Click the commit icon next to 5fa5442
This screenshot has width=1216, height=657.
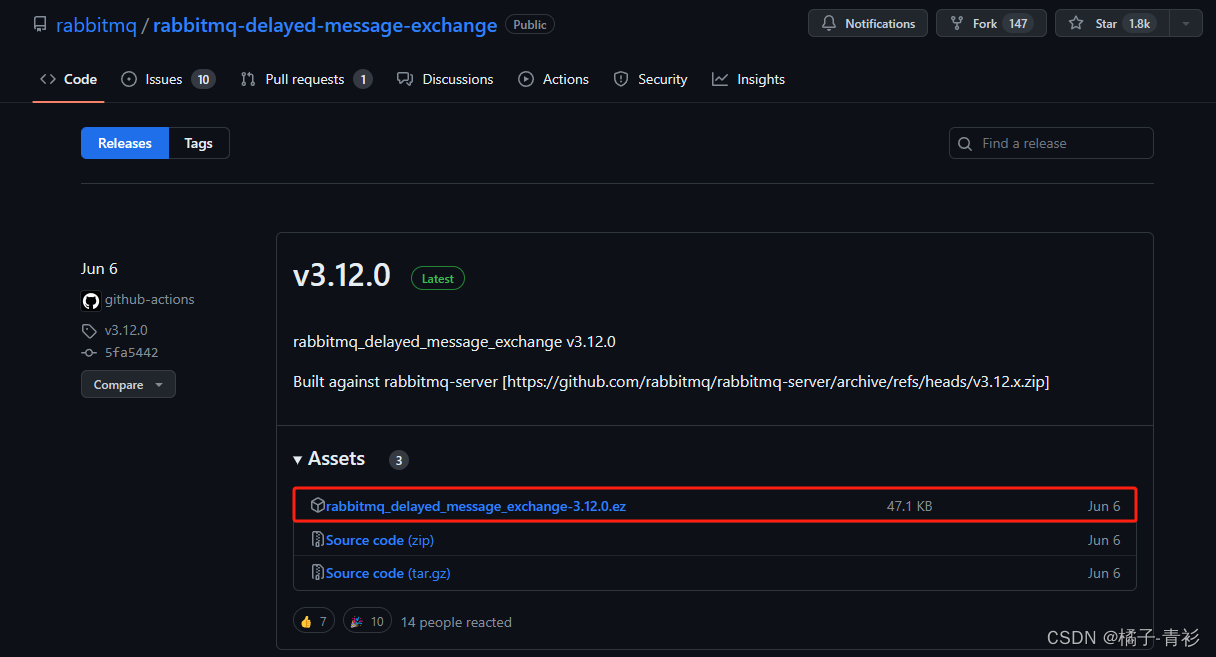[x=90, y=352]
